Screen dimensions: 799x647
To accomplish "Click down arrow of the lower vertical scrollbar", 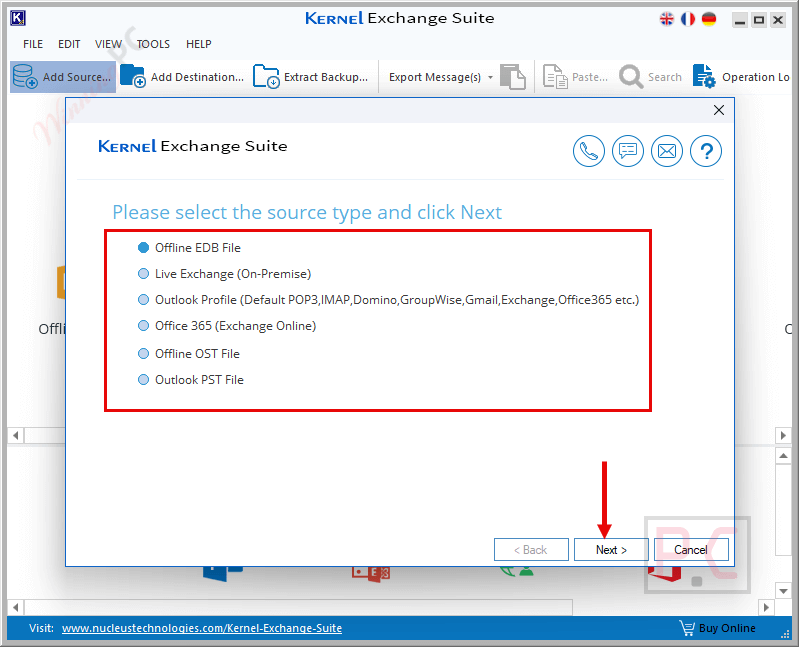I will pos(783,591).
